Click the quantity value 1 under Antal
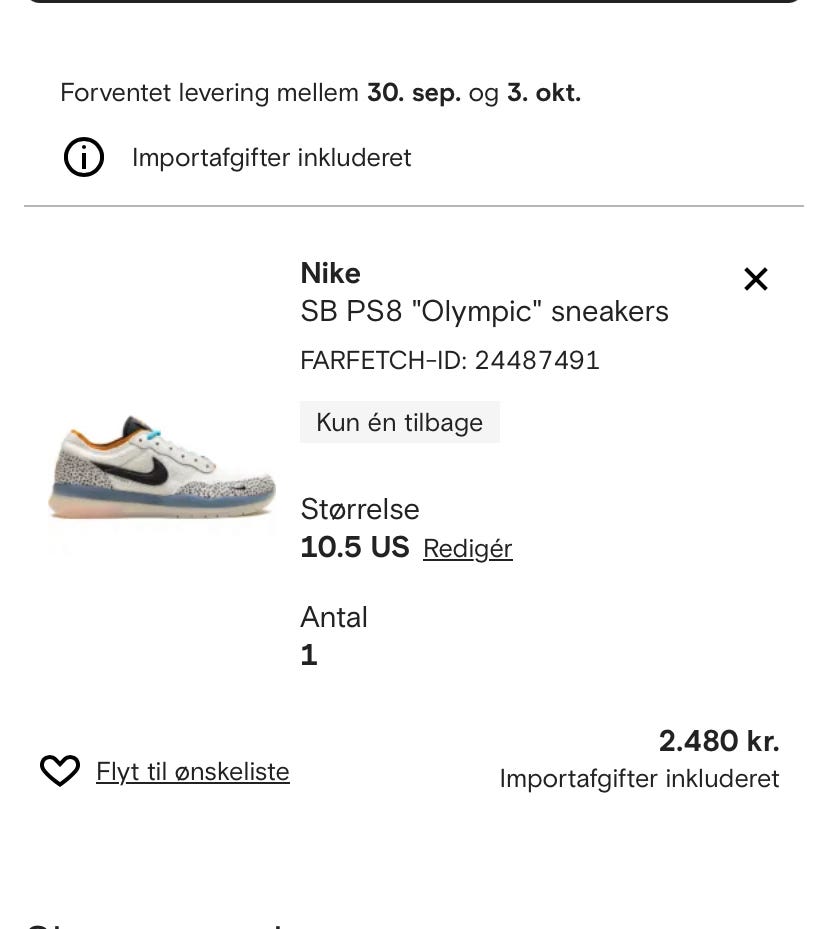This screenshot has height=929, width=828. [309, 655]
